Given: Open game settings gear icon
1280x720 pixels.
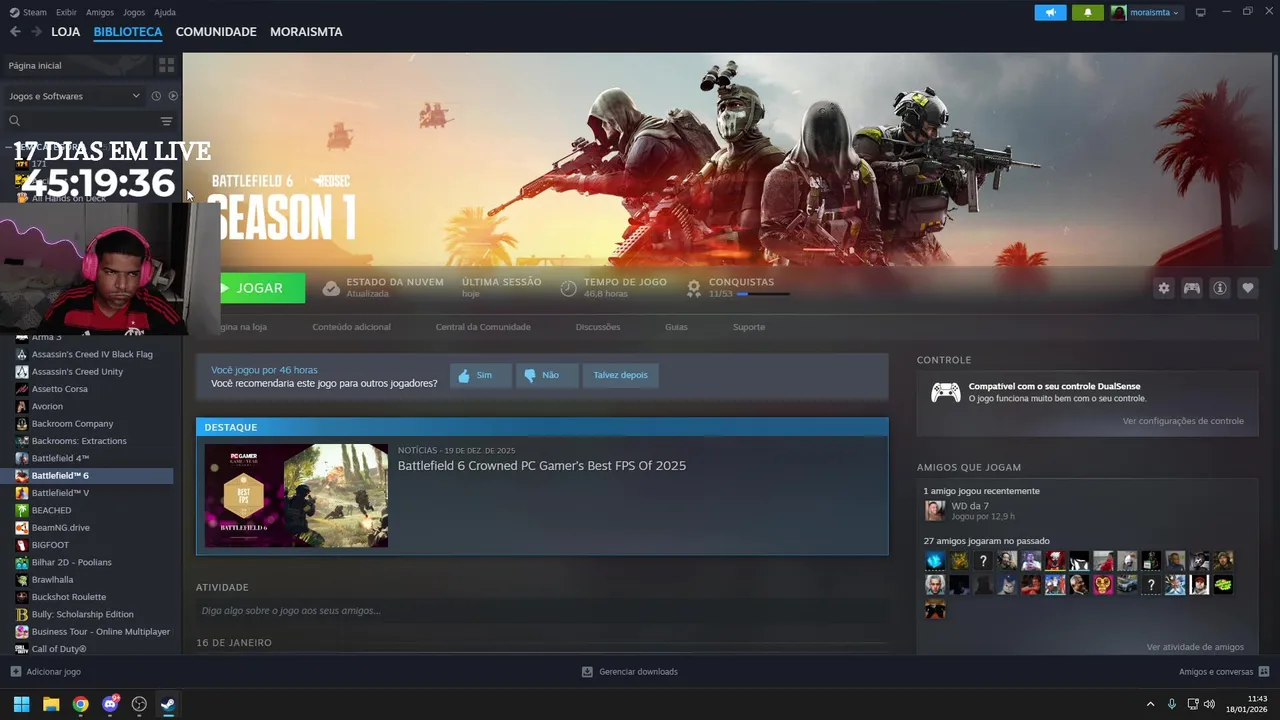Looking at the screenshot, I should coord(1164,288).
